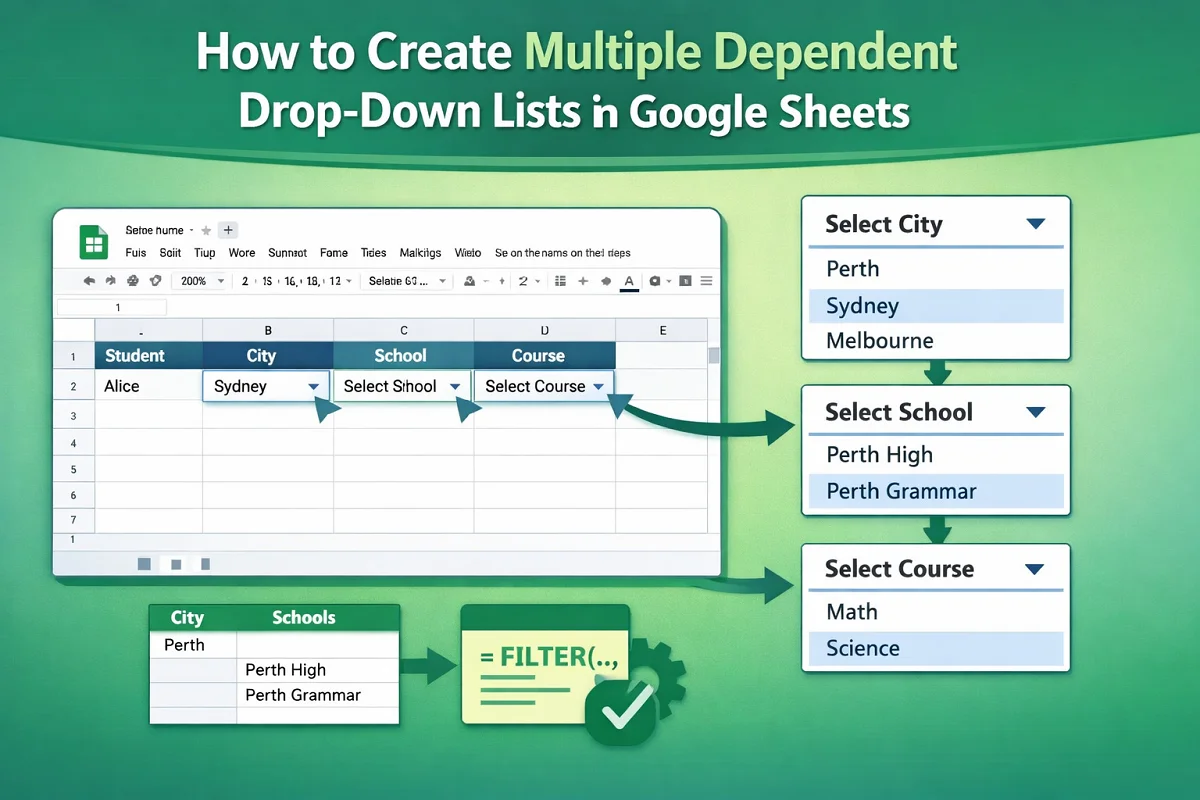
Task: Select the paint format icon
Action: tap(155, 281)
